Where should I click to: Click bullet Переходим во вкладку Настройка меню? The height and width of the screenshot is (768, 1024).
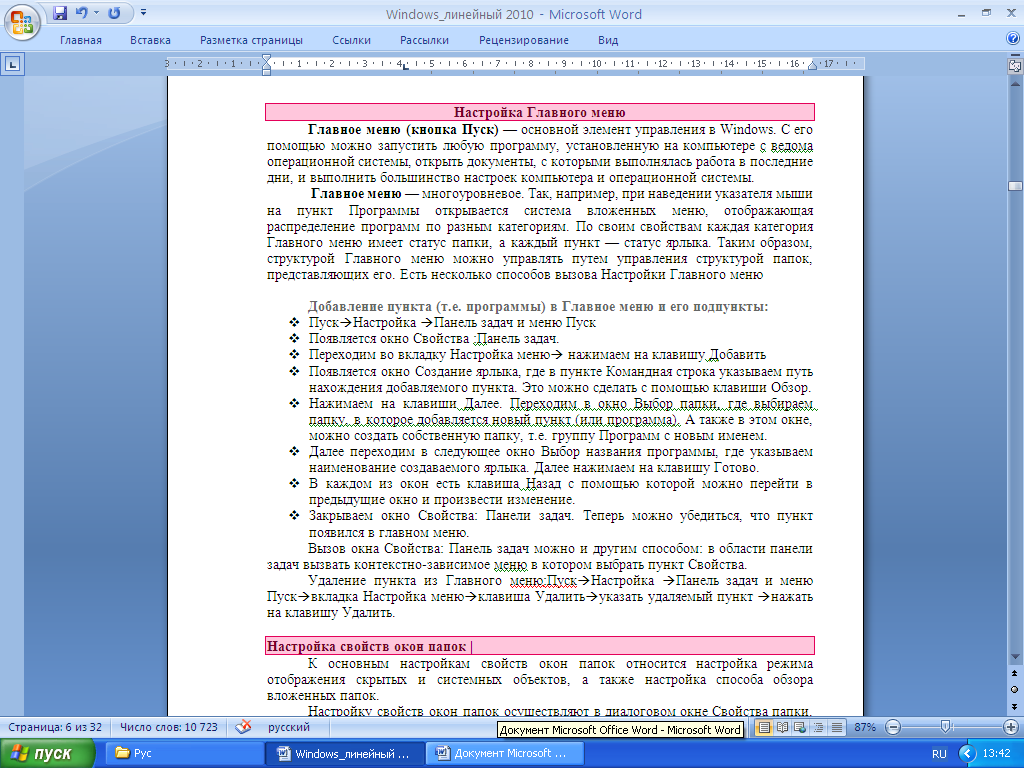[x=537, y=355]
